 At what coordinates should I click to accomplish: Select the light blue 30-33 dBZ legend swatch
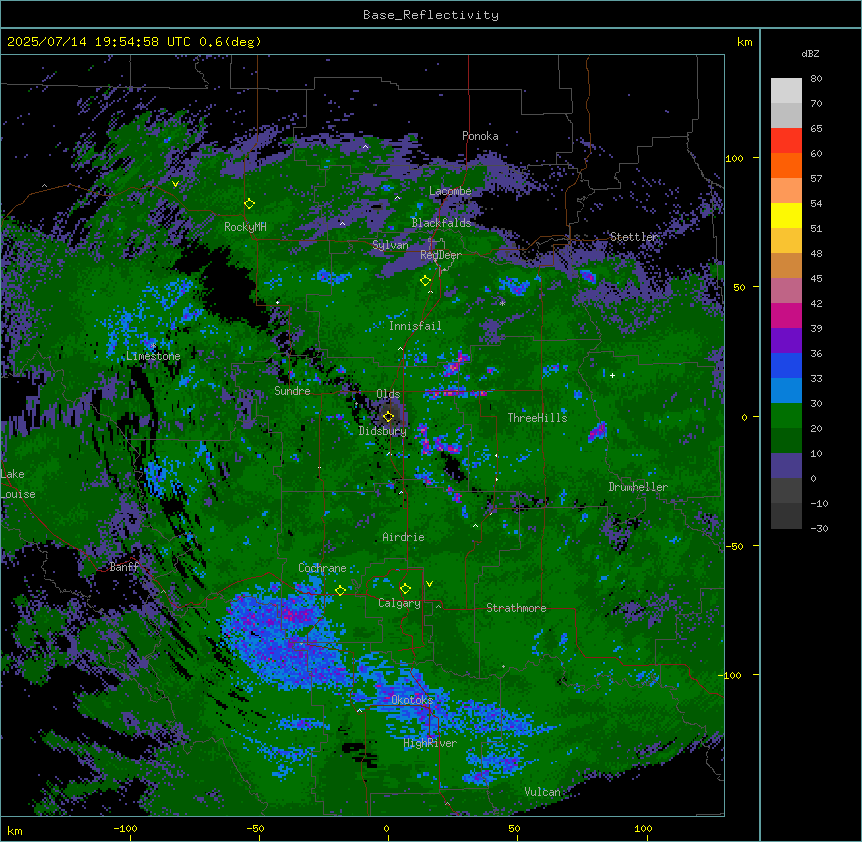(x=786, y=391)
